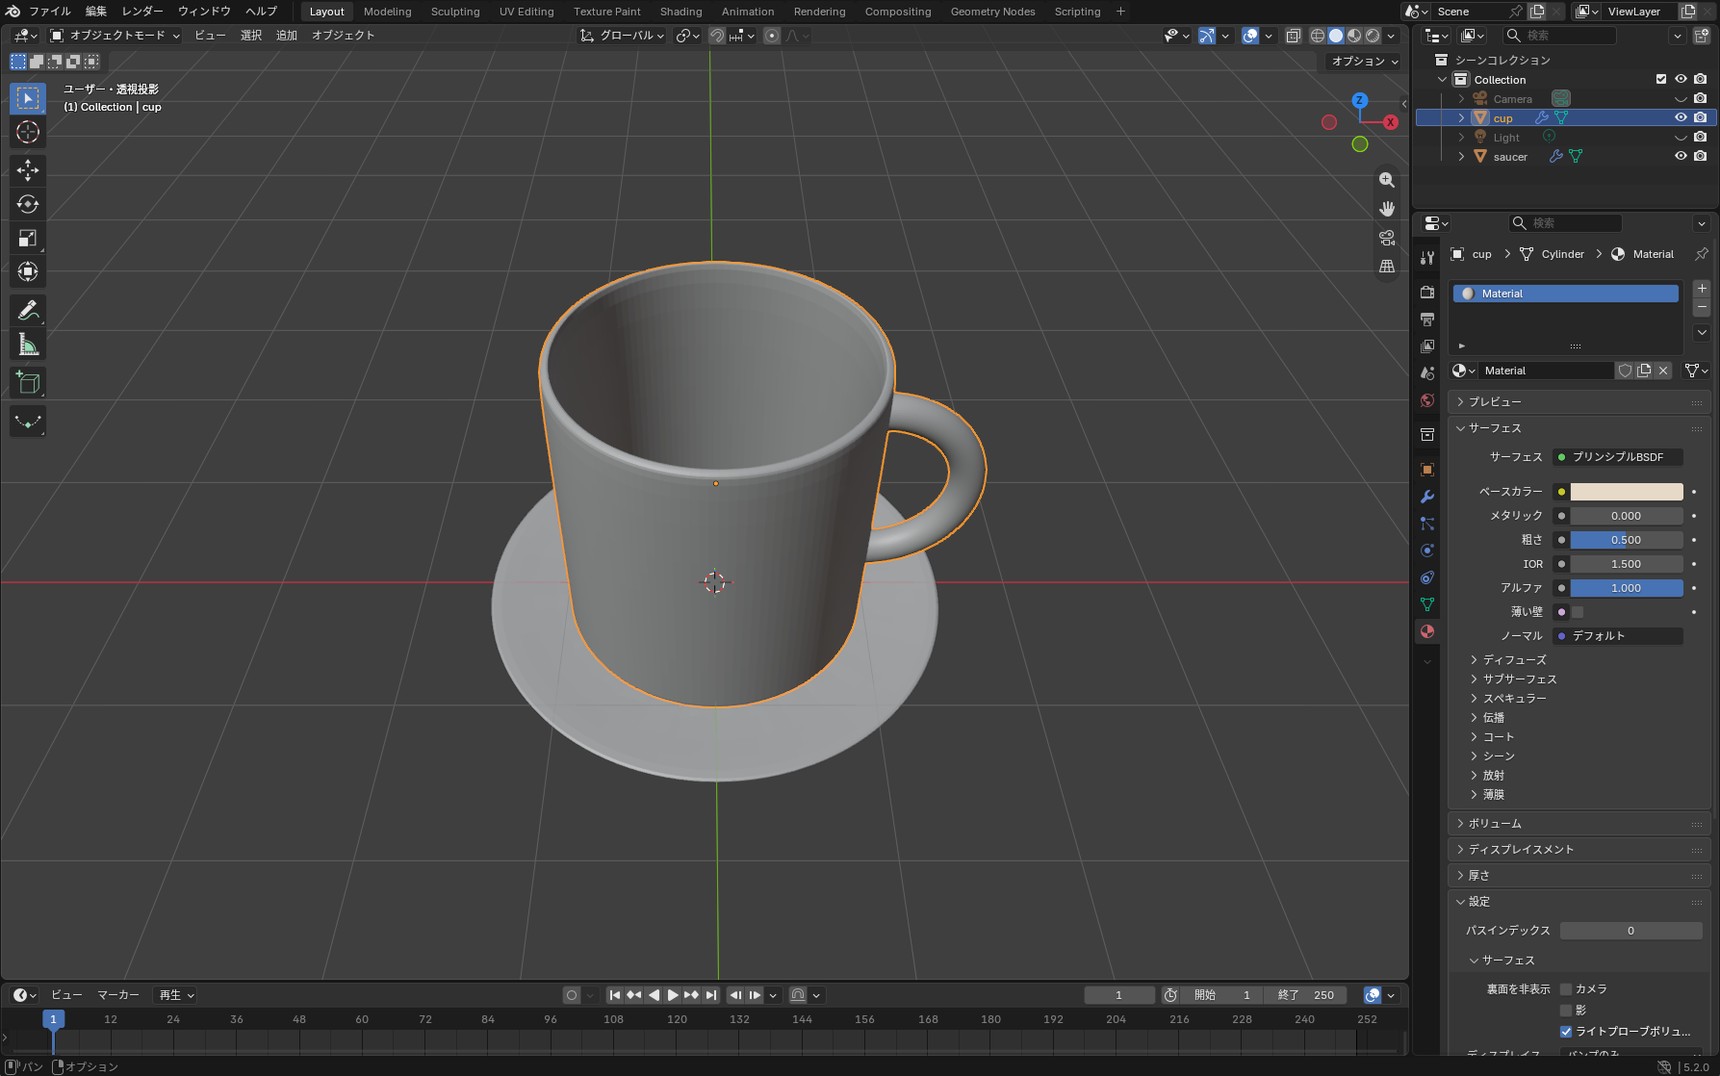Activate the Rotate tool
This screenshot has width=1720, height=1076.
click(x=28, y=204)
